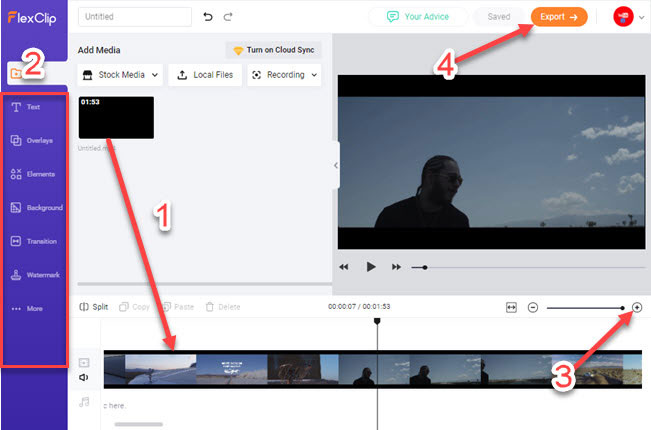This screenshot has width=651, height=430.
Task: Zoom out the timeline
Action: 533,308
